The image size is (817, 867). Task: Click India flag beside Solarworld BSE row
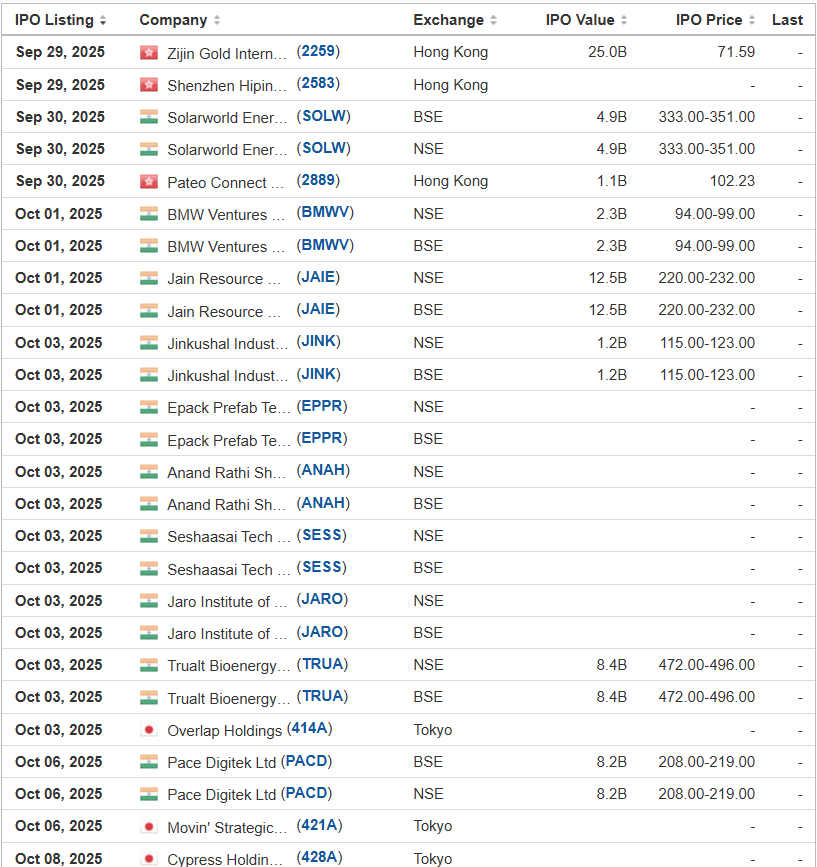tap(149, 117)
